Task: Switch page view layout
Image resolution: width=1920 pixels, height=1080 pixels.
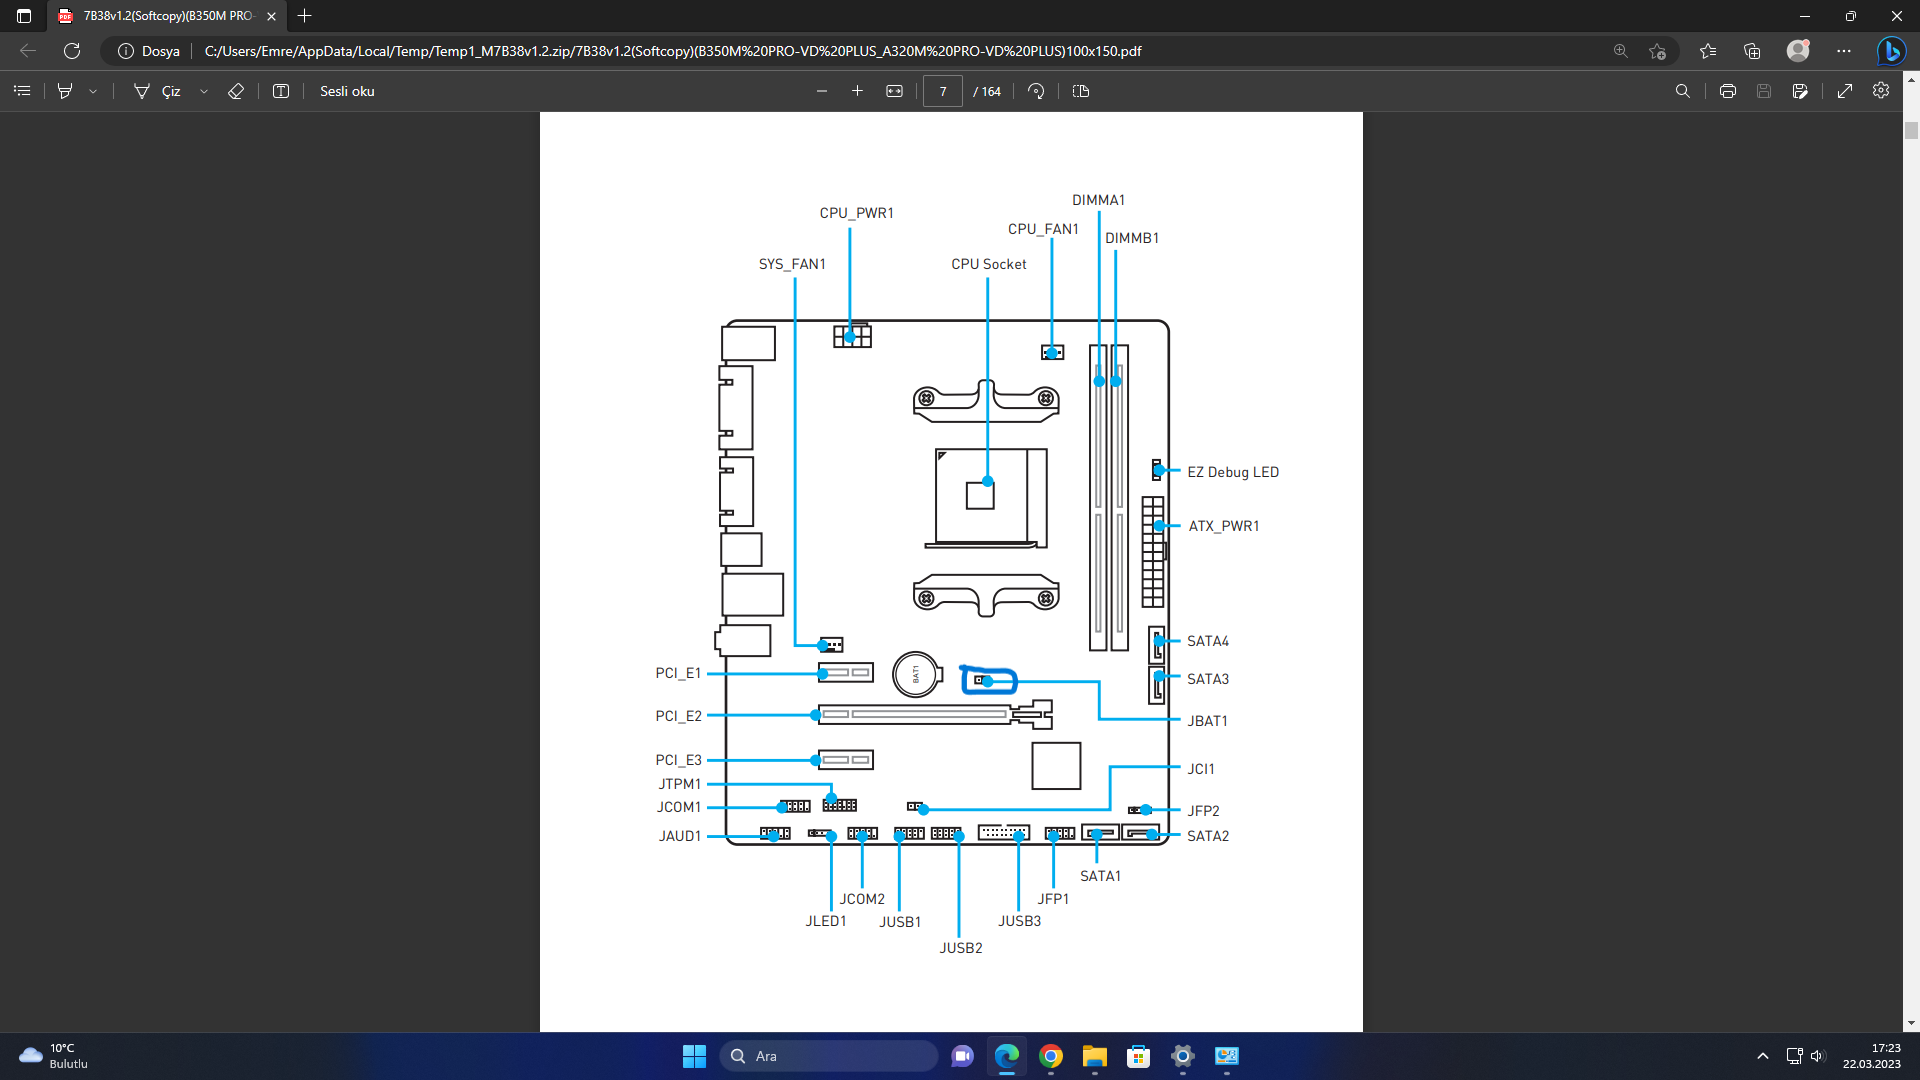Action: tap(1081, 91)
